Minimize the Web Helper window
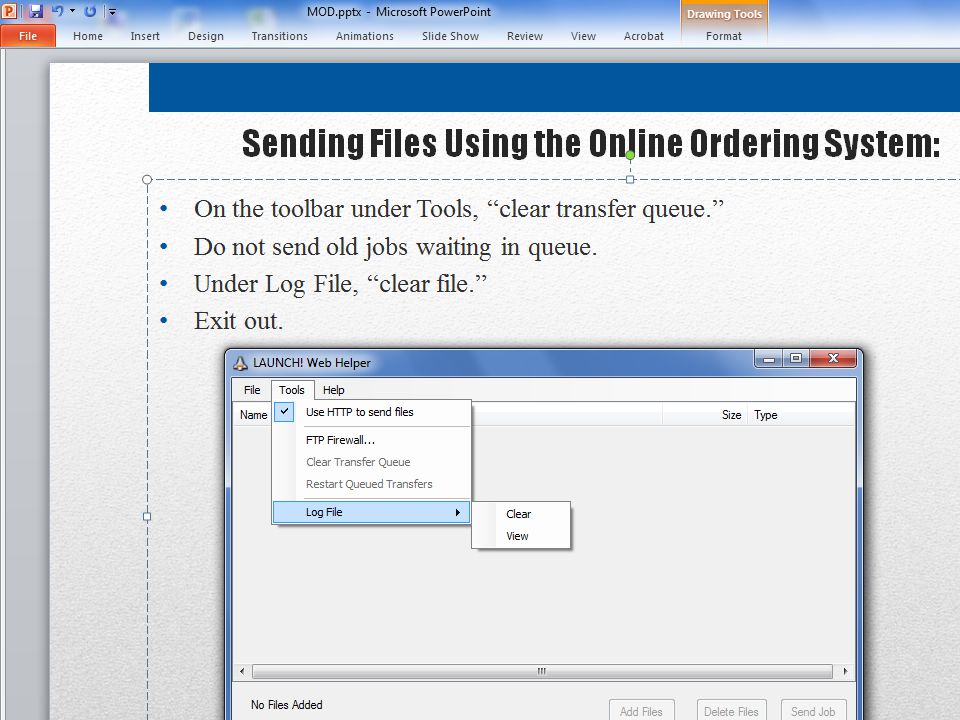Viewport: 960px width, 720px height. pos(769,359)
